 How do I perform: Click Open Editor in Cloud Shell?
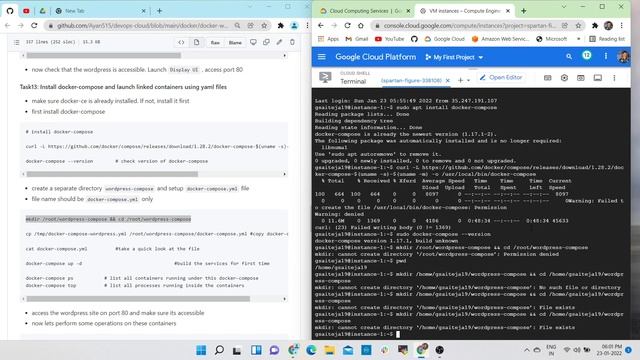tap(501, 78)
